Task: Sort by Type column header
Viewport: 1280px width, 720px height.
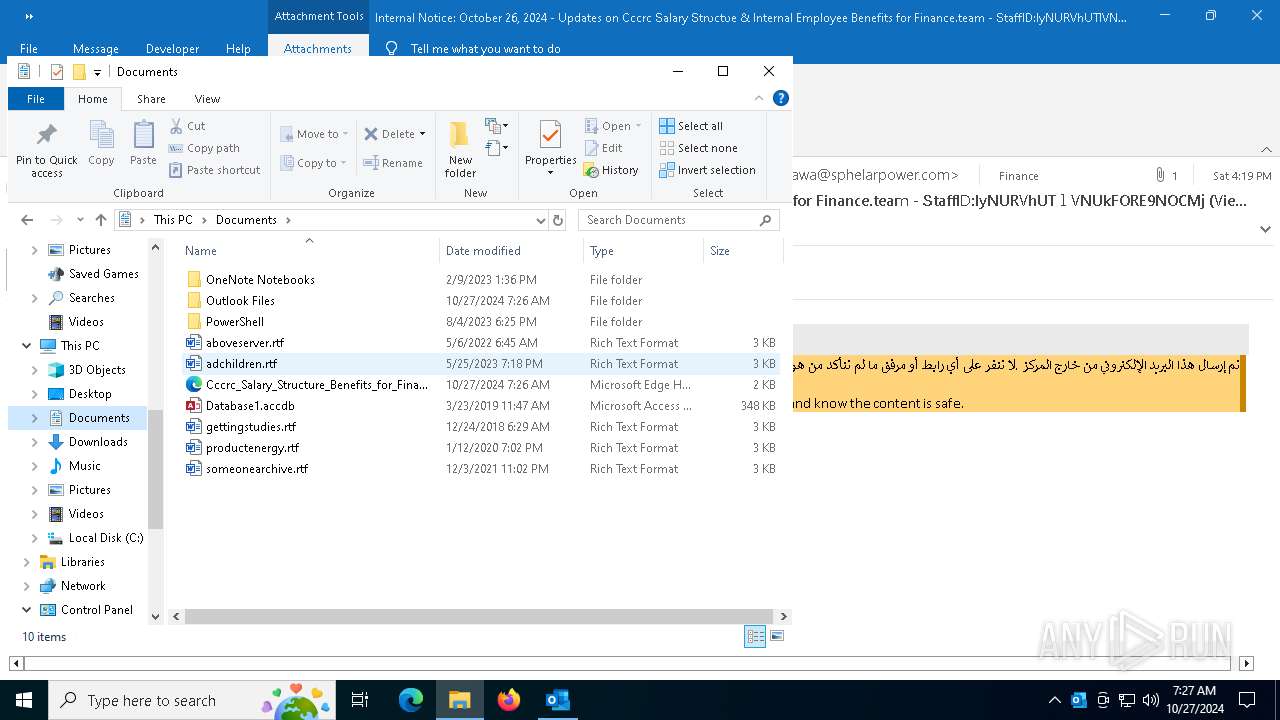Action: point(643,251)
